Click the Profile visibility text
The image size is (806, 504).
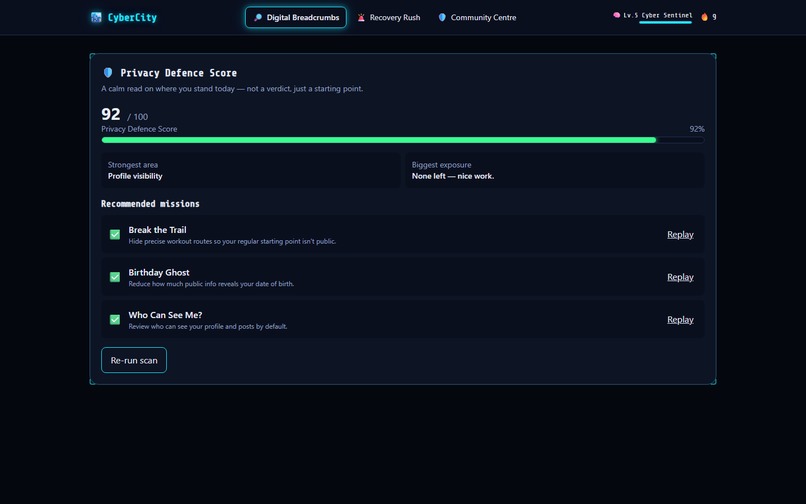point(135,176)
